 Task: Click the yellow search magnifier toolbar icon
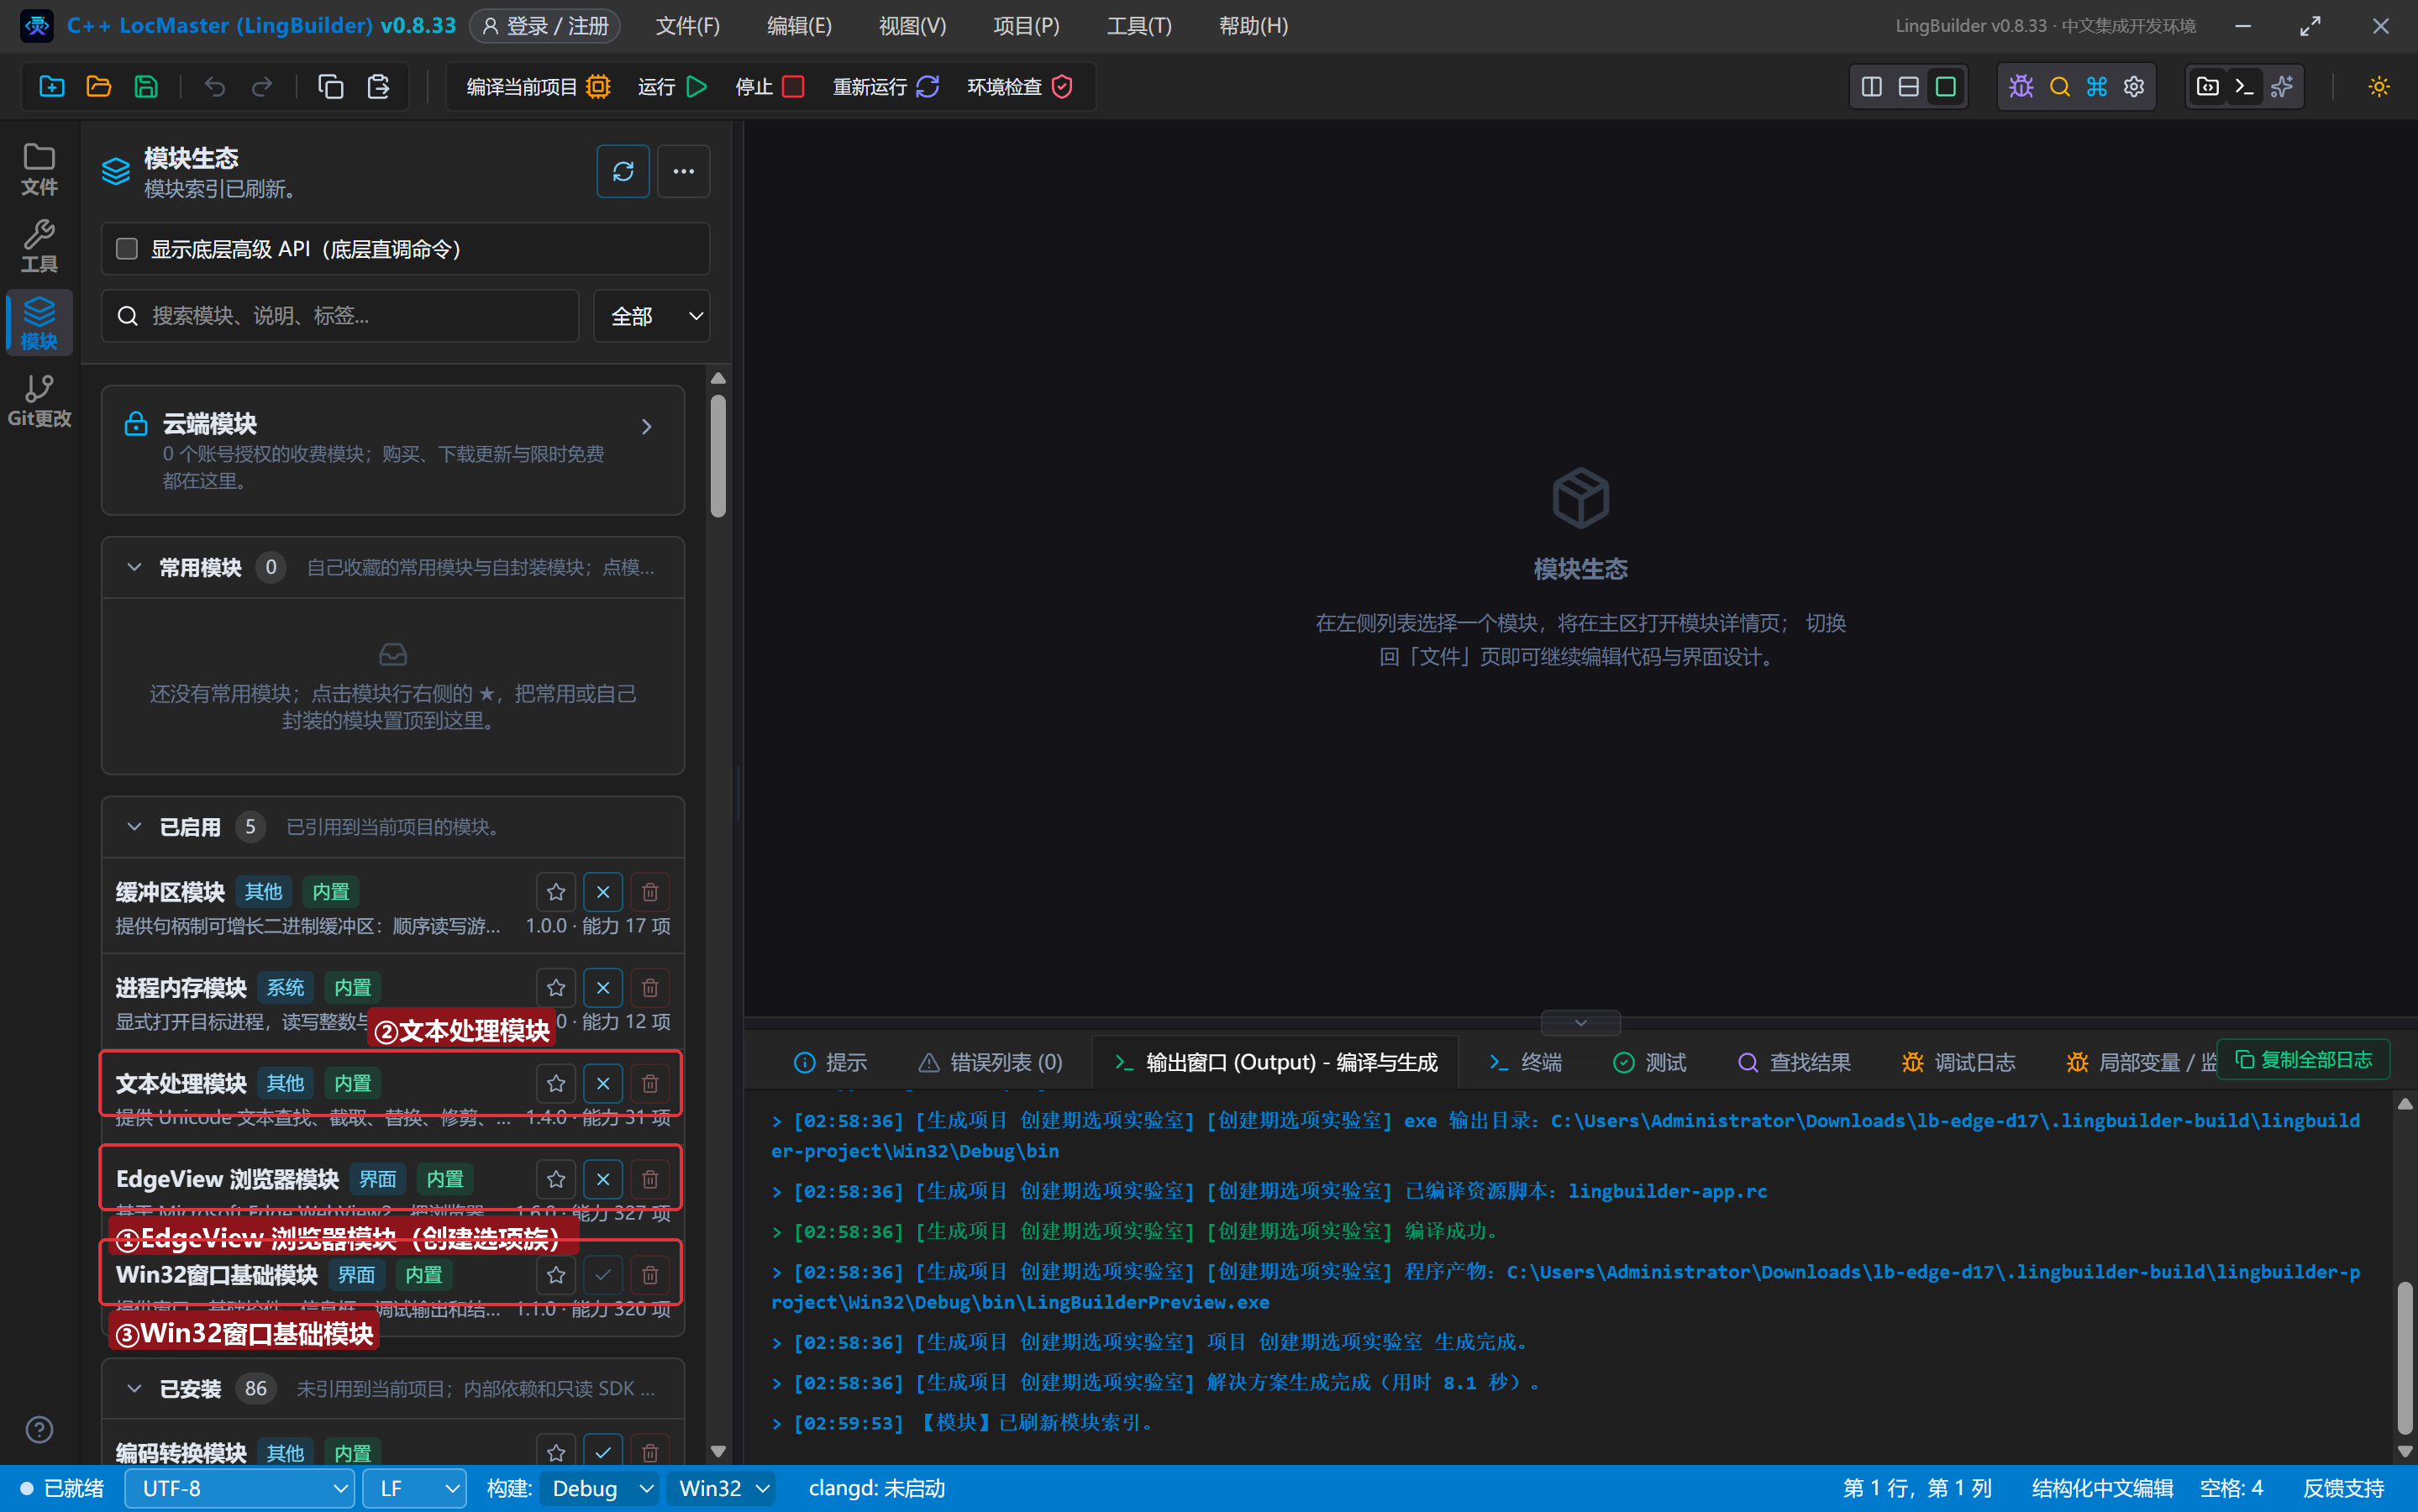pyautogui.click(x=2059, y=87)
